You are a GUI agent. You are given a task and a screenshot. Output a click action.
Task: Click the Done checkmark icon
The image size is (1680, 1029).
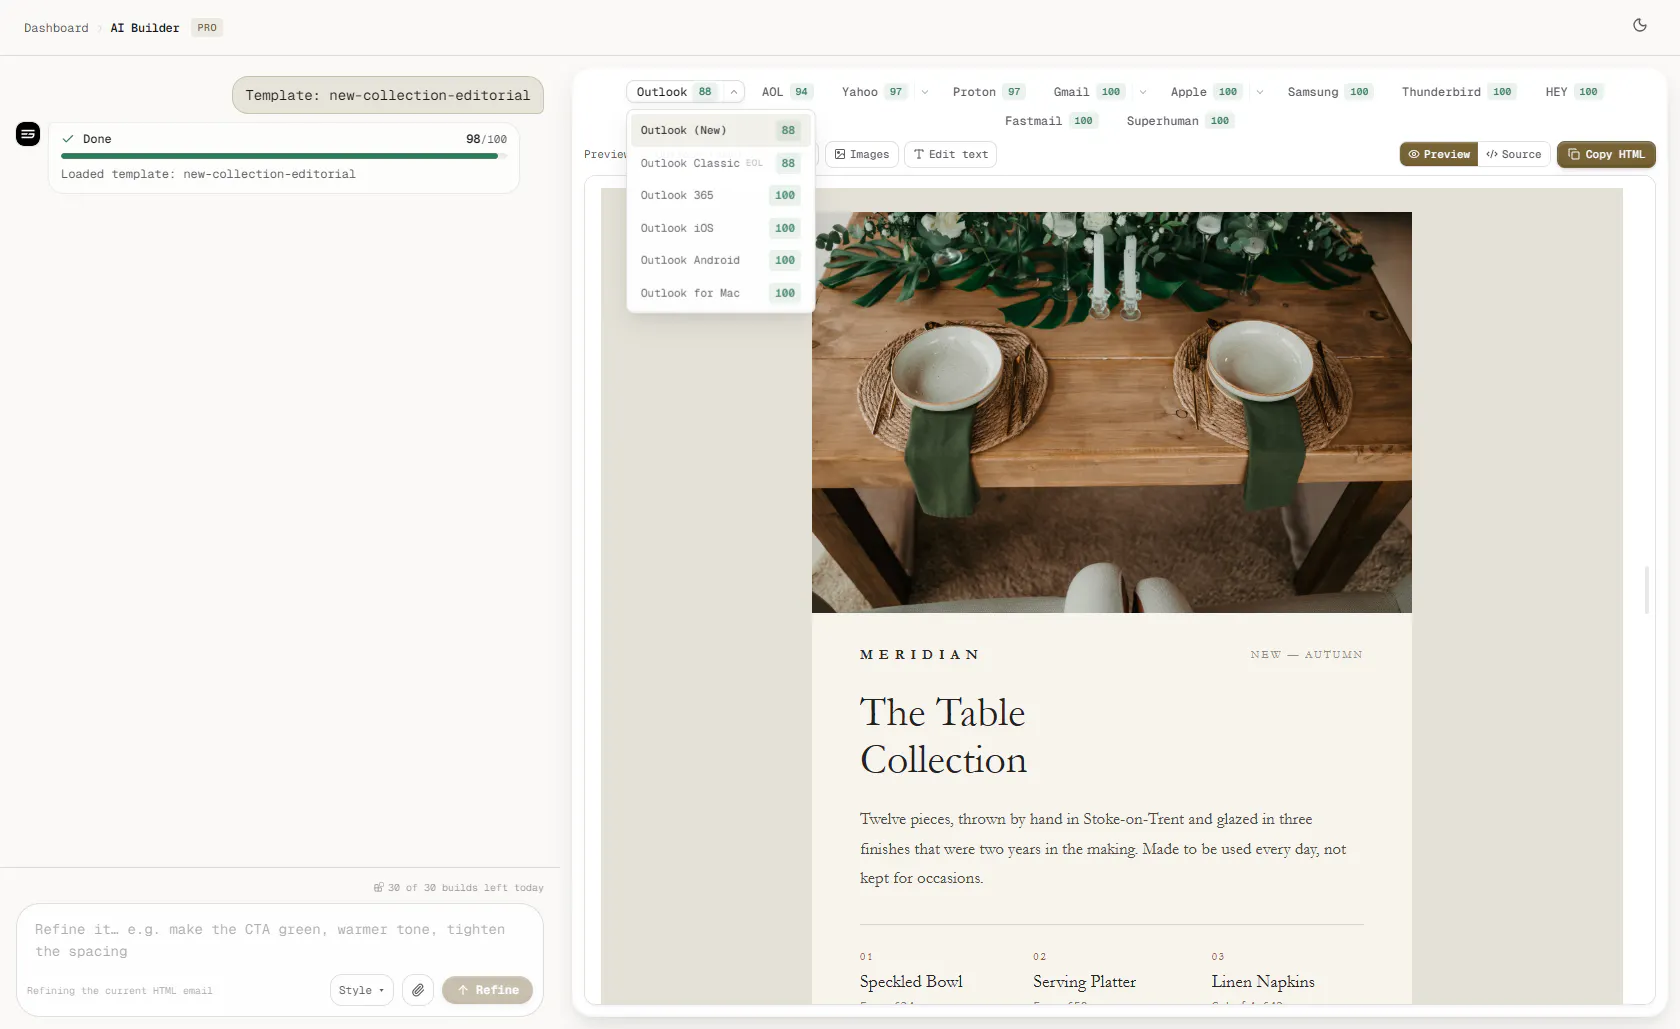pos(68,139)
